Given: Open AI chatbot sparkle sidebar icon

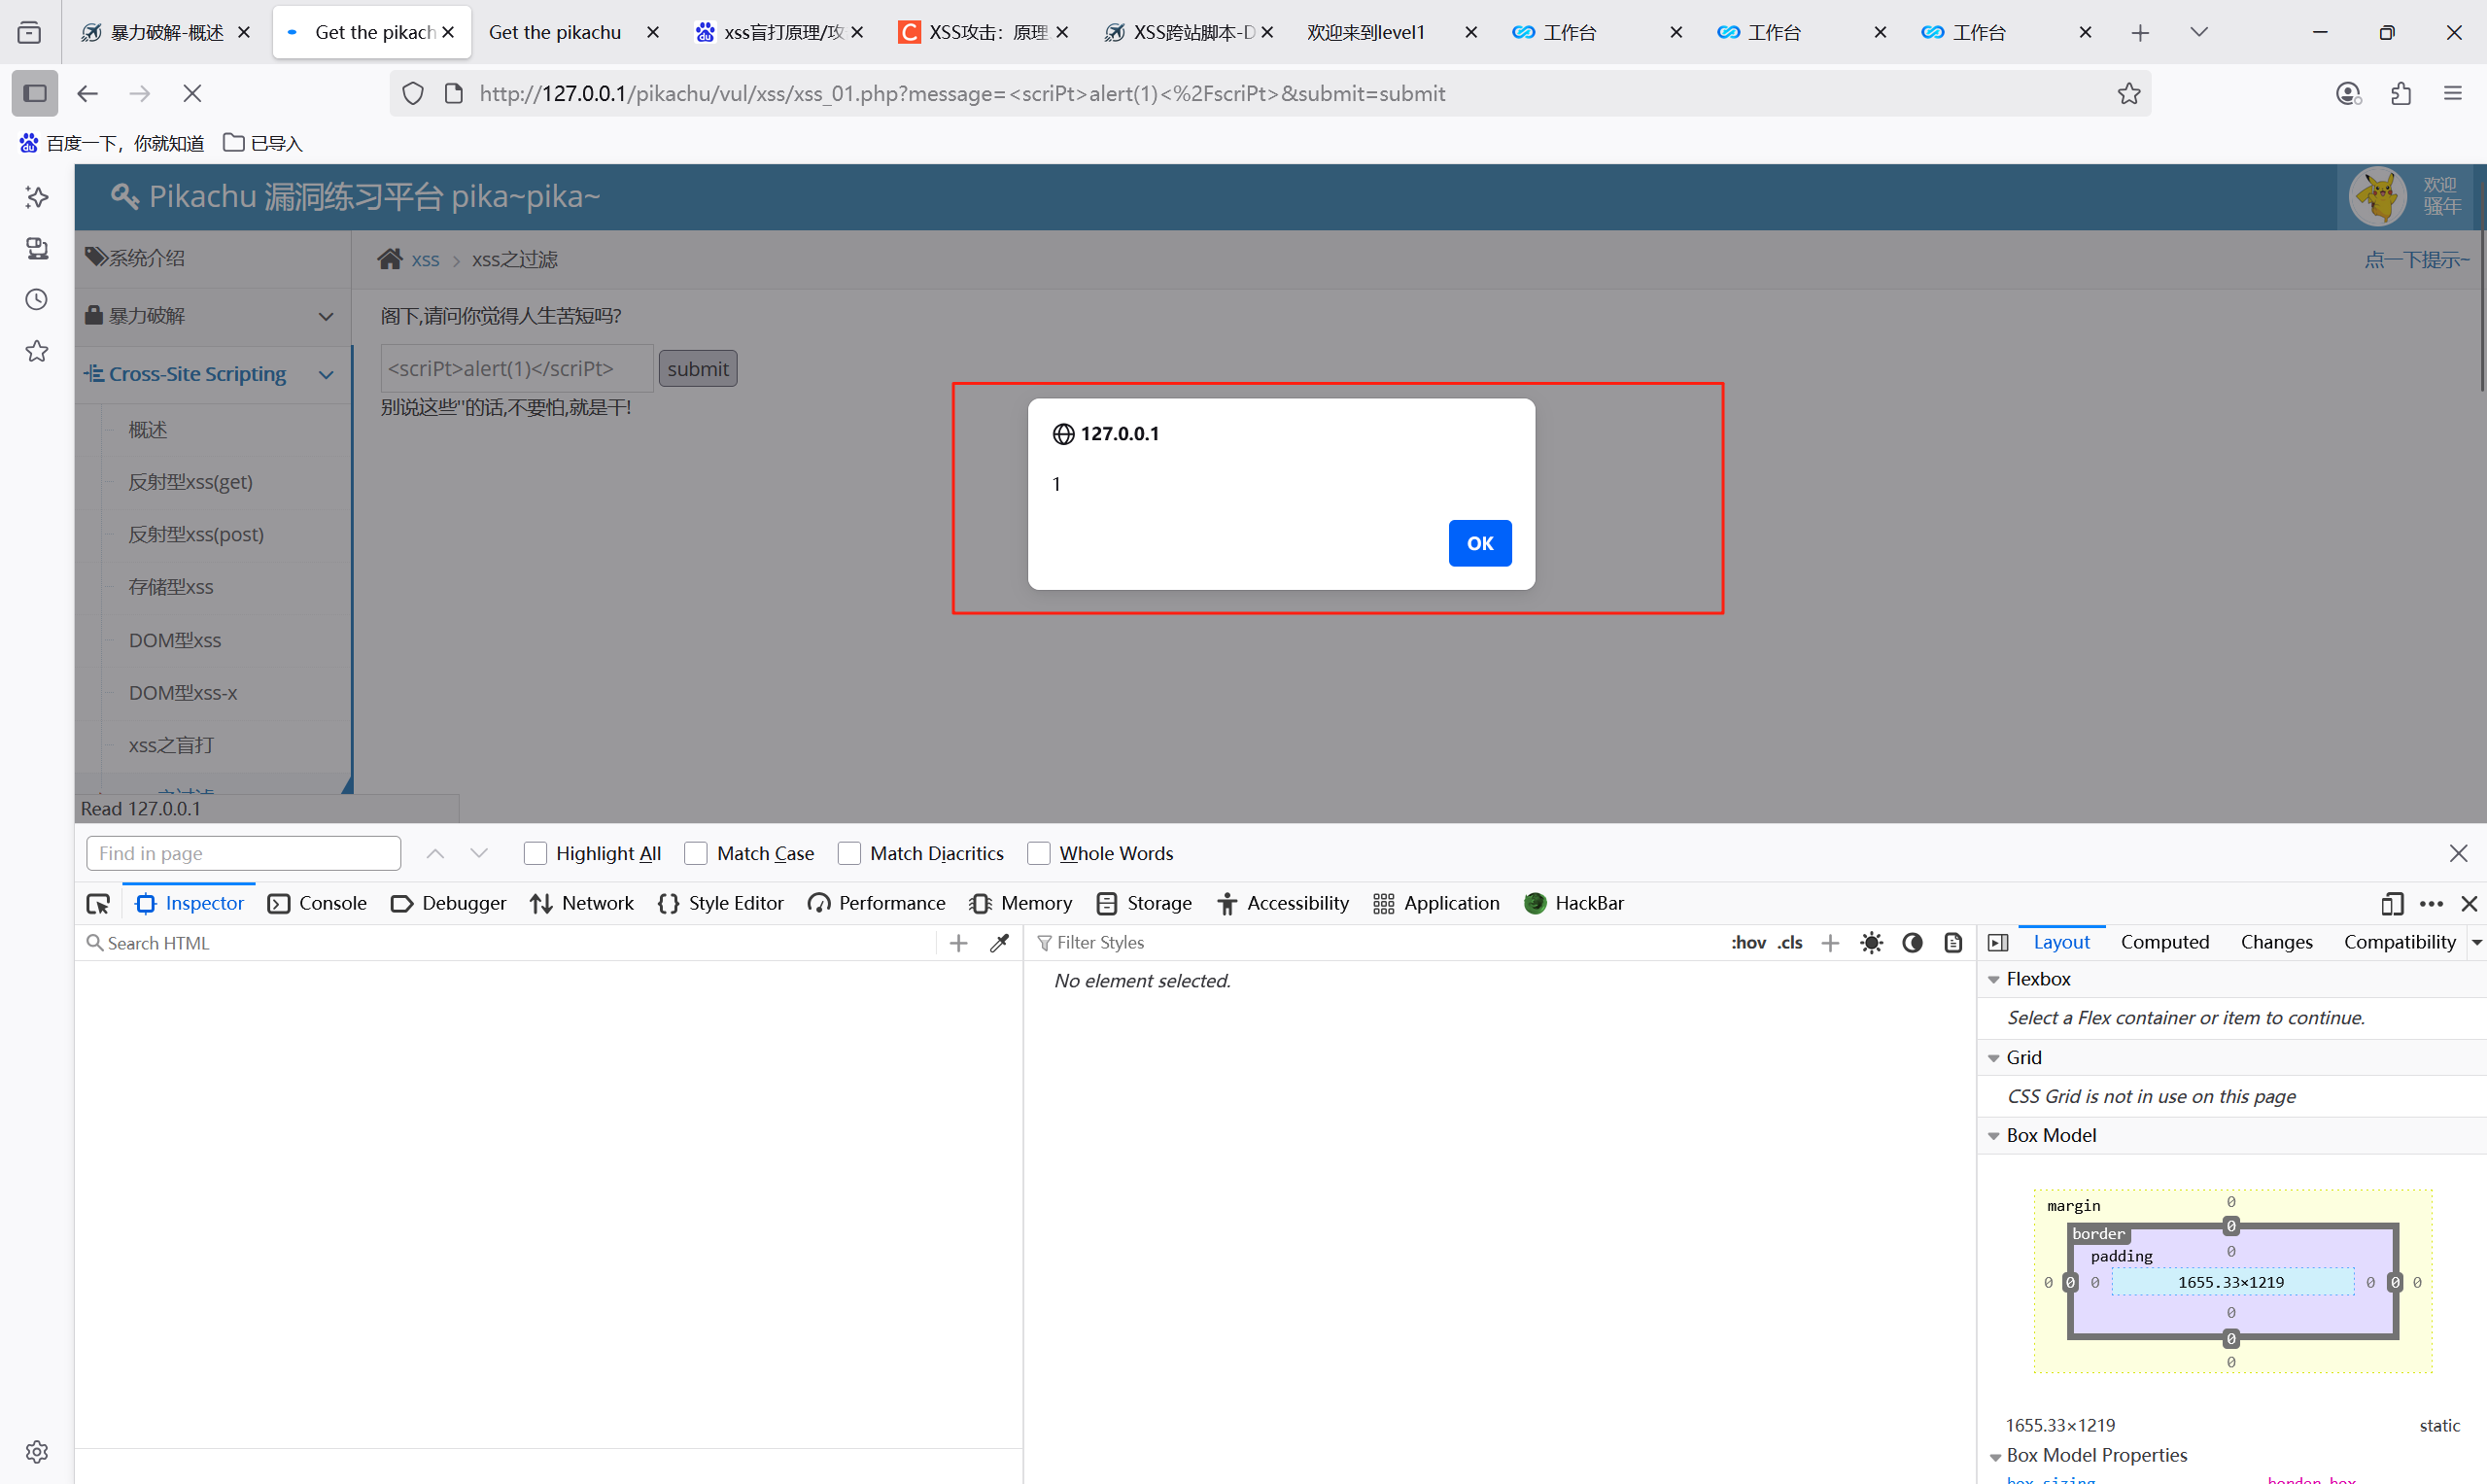Looking at the screenshot, I should coord(37,197).
